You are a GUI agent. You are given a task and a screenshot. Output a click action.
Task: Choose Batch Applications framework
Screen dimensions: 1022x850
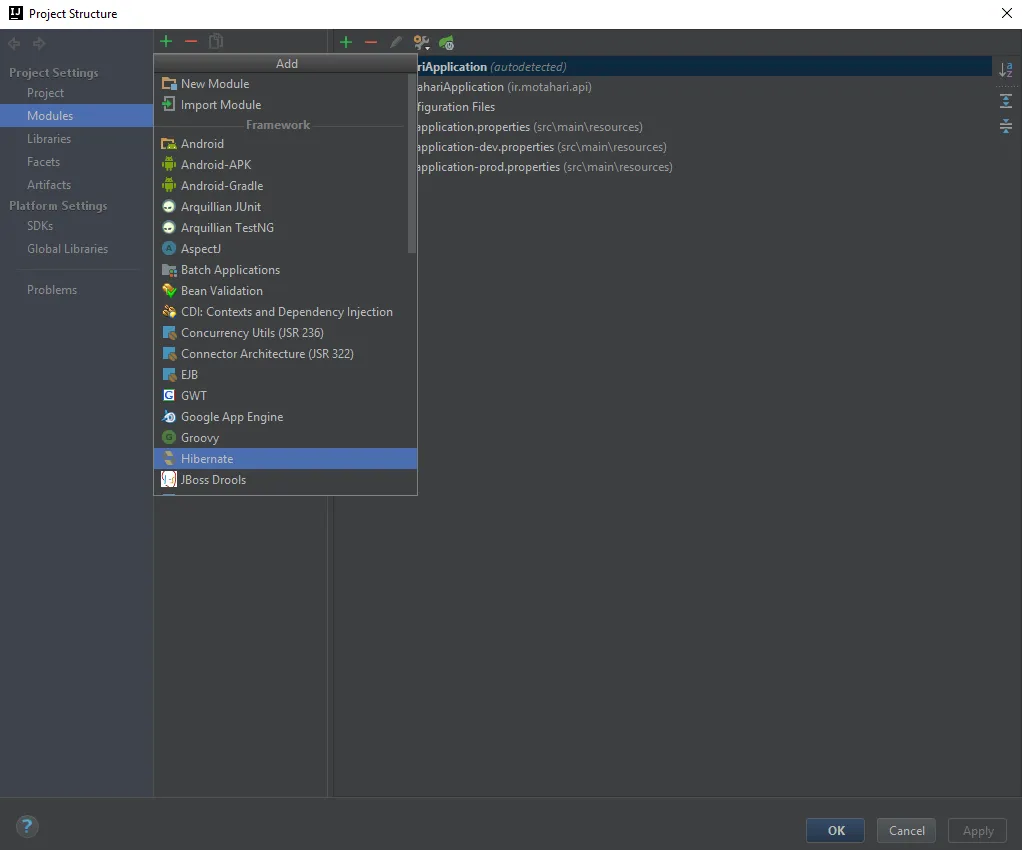pyautogui.click(x=285, y=270)
